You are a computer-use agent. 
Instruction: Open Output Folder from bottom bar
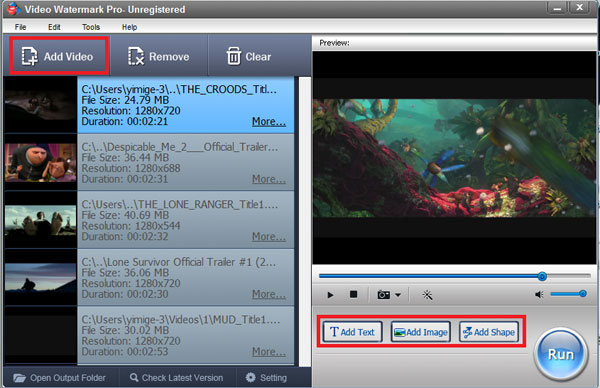[59, 378]
